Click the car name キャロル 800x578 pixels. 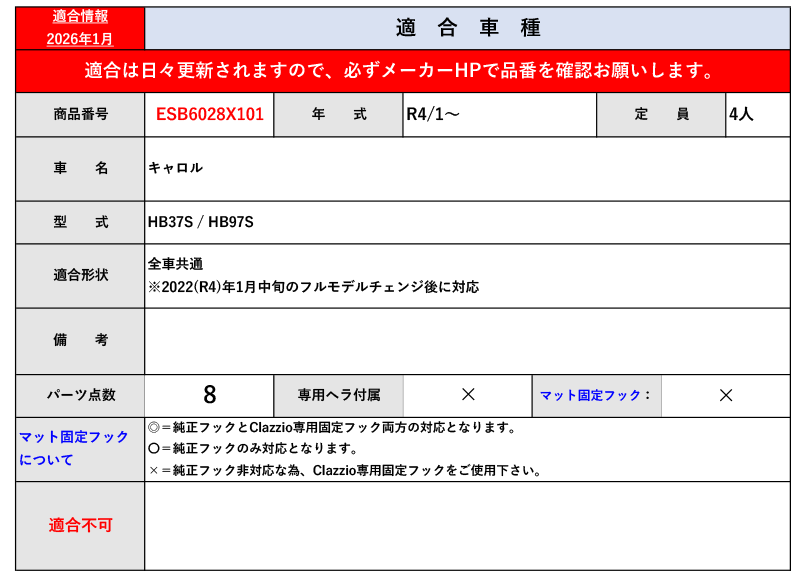point(176,168)
